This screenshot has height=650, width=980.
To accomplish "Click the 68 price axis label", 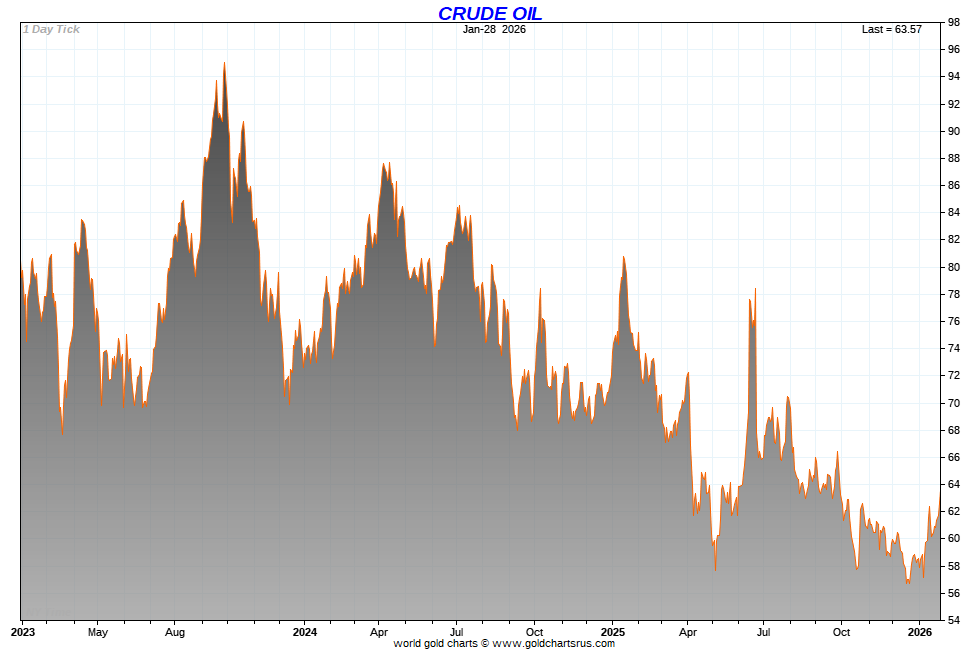I will coord(954,430).
